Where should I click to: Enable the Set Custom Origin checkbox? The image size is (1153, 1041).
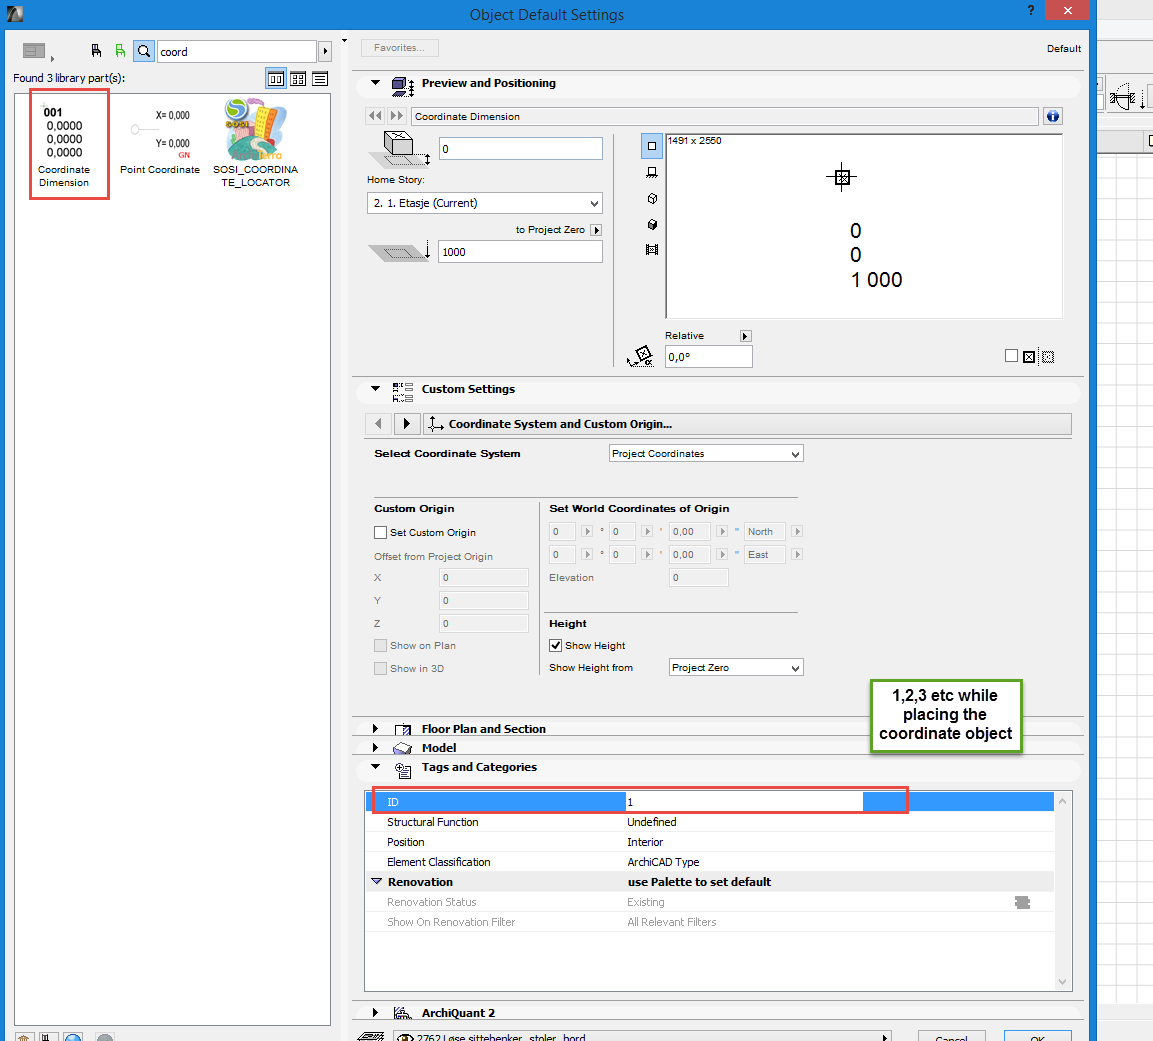[x=380, y=533]
